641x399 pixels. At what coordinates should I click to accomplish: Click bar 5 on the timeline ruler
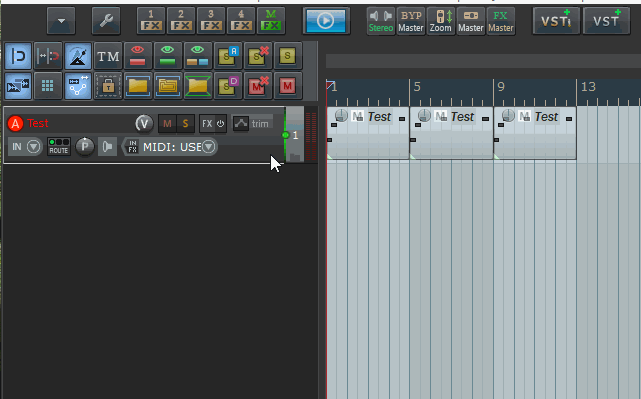pyautogui.click(x=417, y=87)
